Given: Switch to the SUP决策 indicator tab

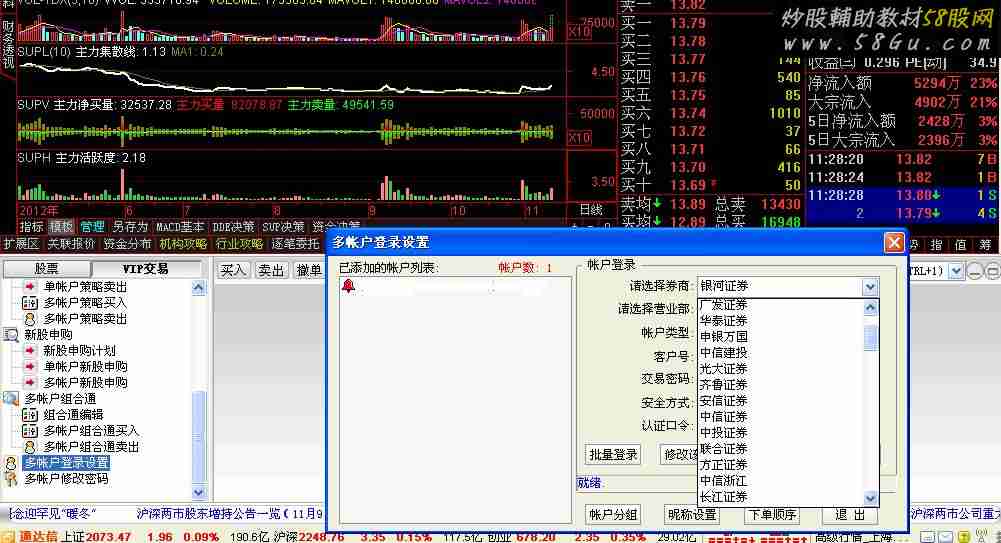Looking at the screenshot, I should [x=283, y=227].
